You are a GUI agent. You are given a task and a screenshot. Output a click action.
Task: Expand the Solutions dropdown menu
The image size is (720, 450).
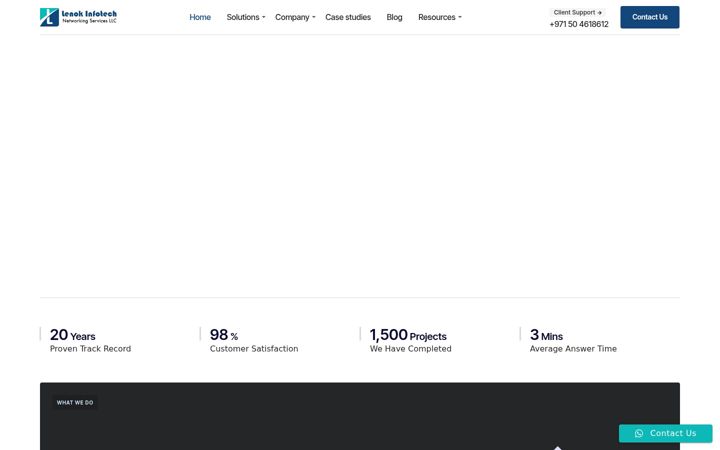click(246, 17)
